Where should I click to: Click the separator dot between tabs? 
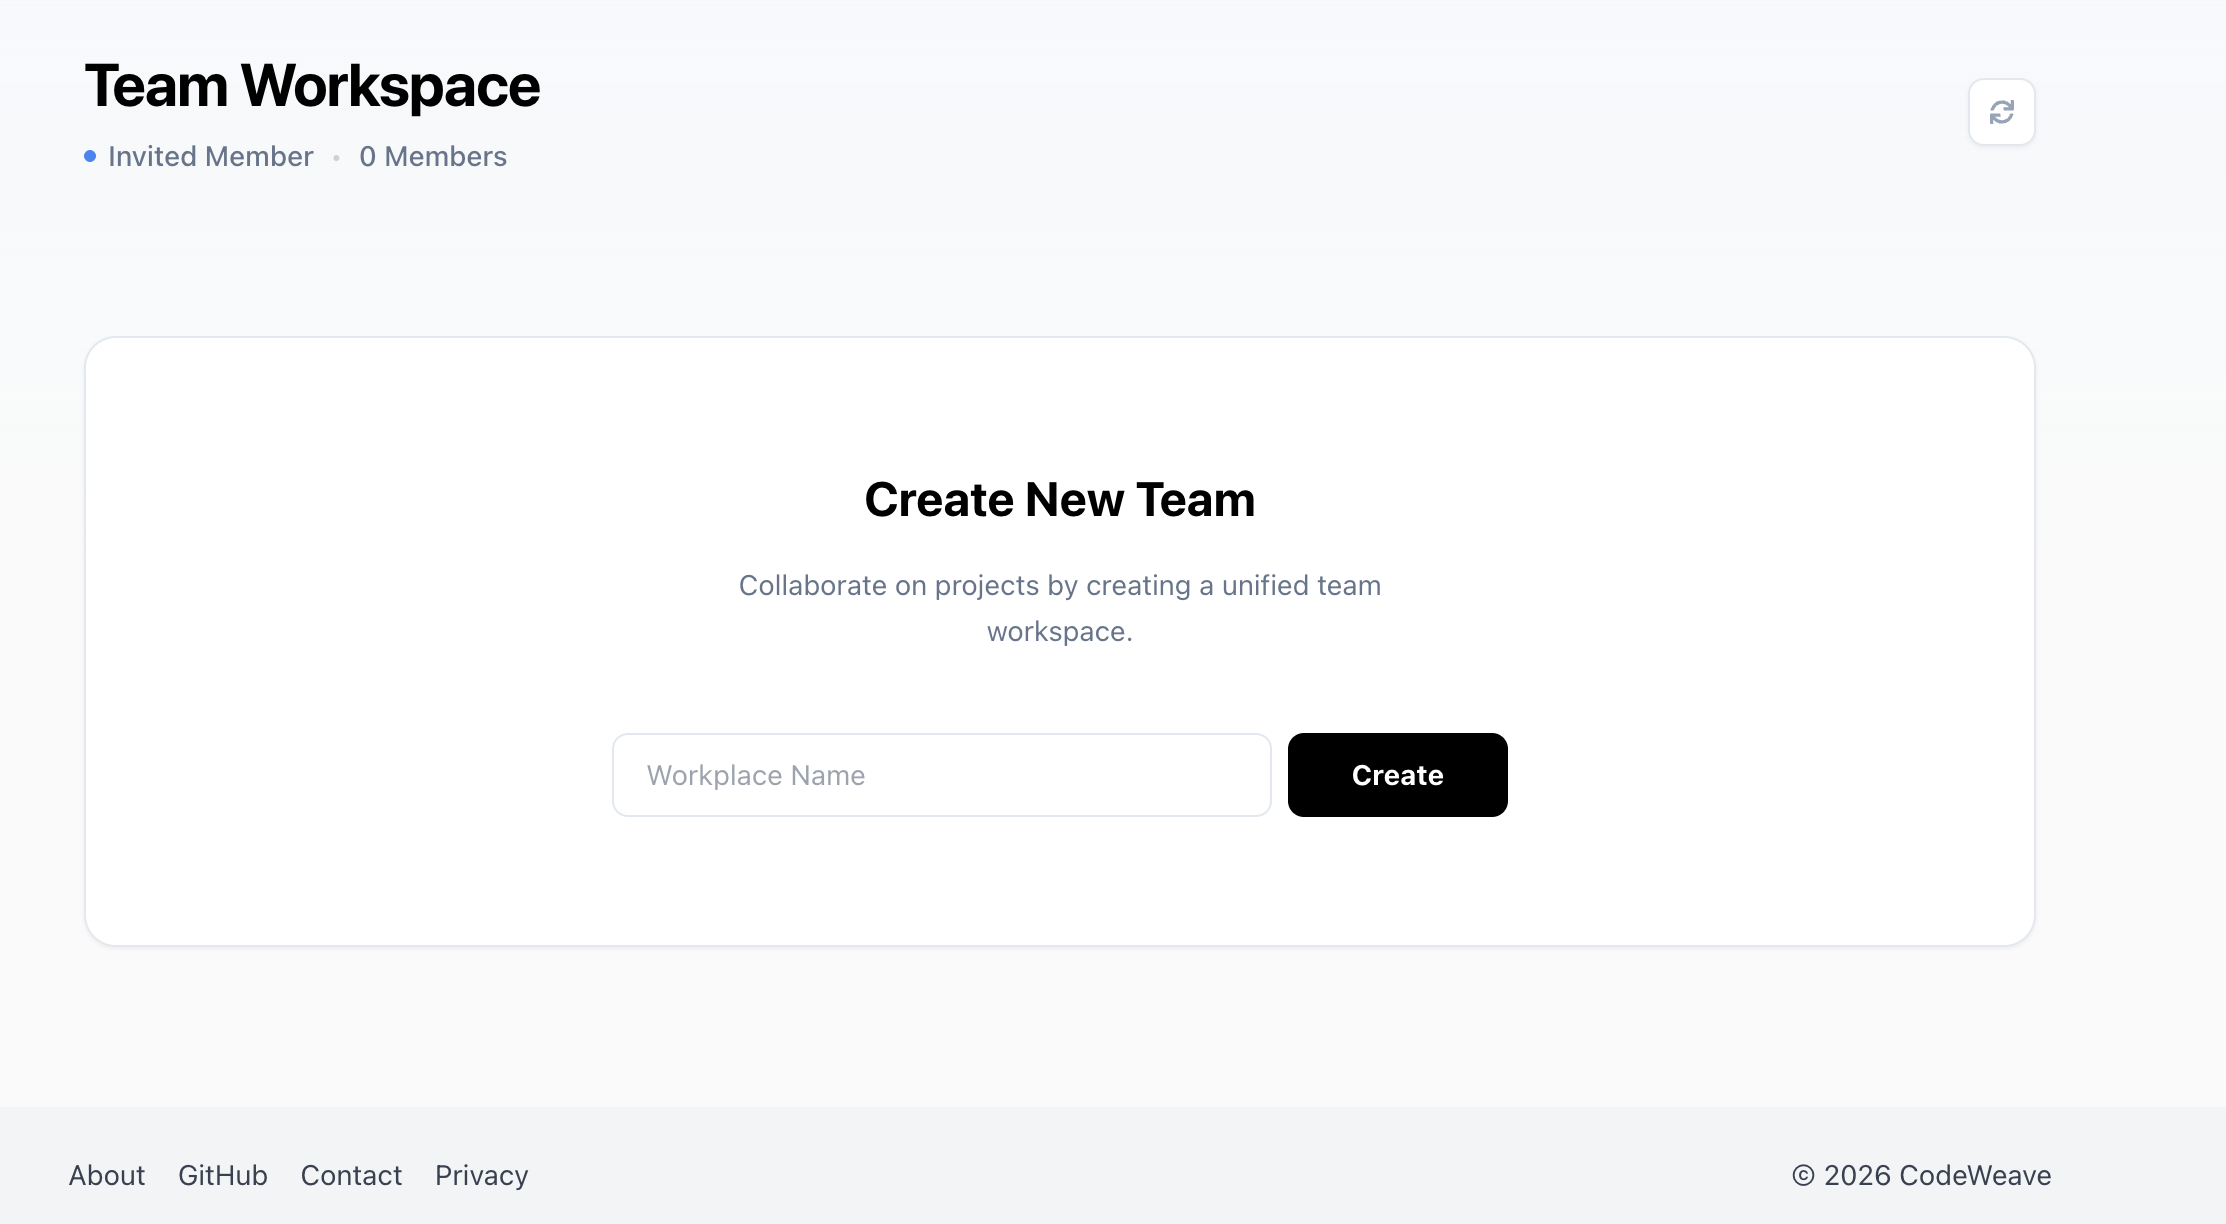click(x=336, y=158)
